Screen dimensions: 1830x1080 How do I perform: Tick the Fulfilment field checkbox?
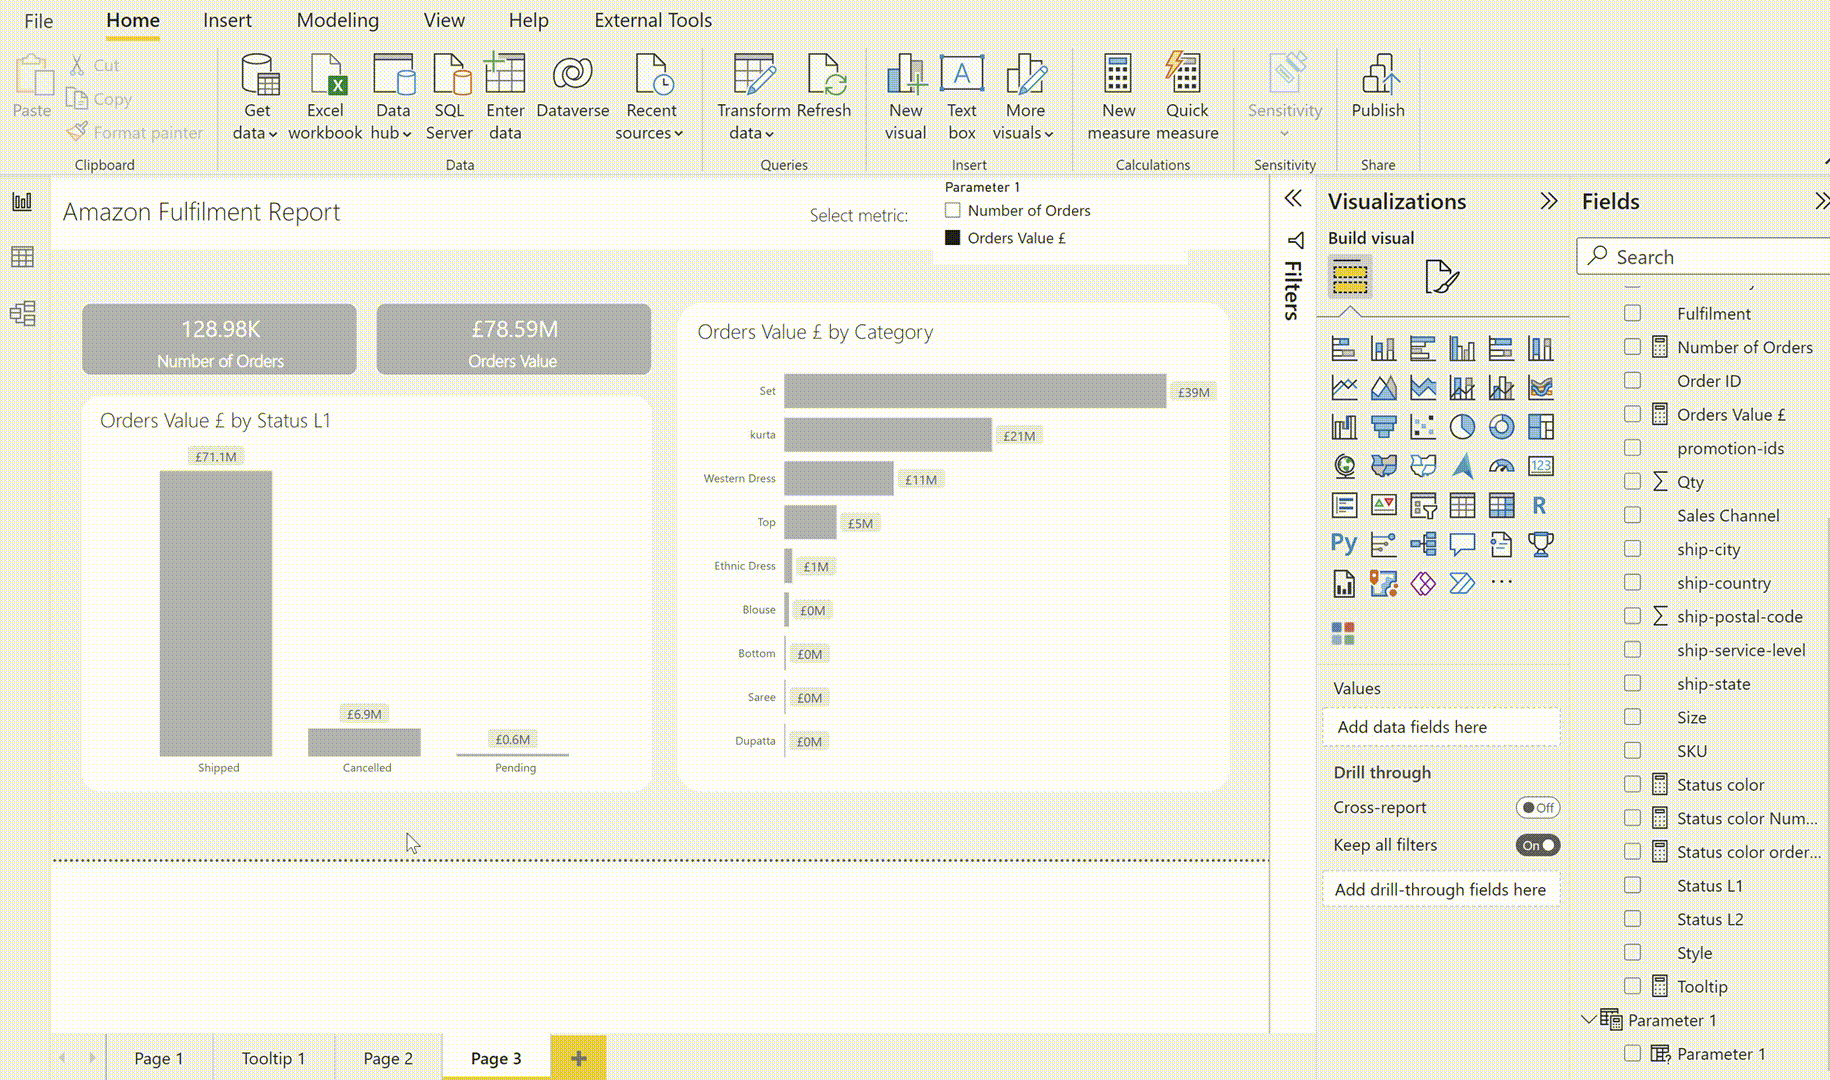[1632, 313]
